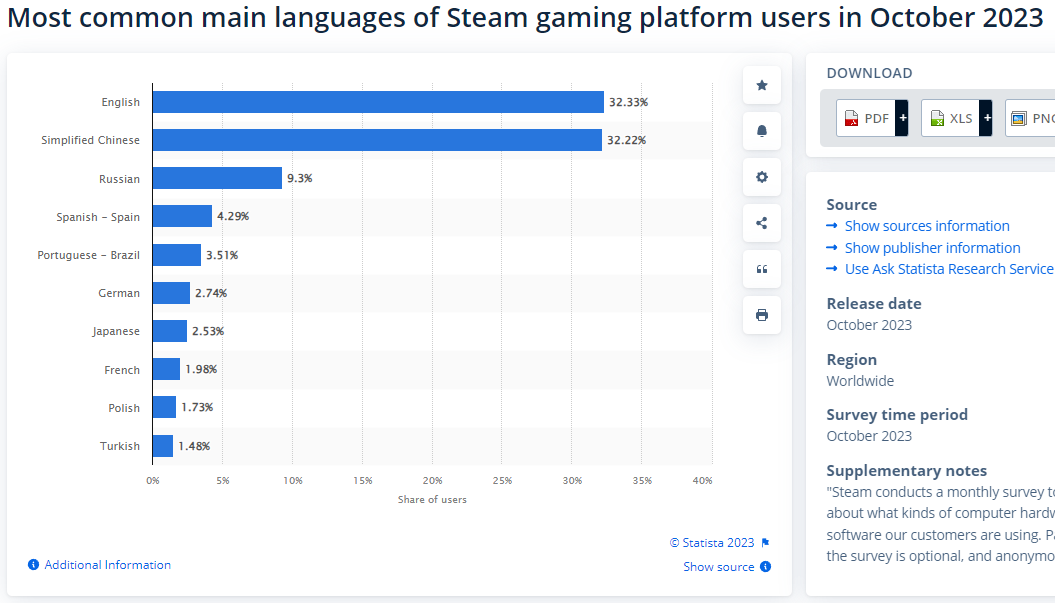Click the French bar

166,369
